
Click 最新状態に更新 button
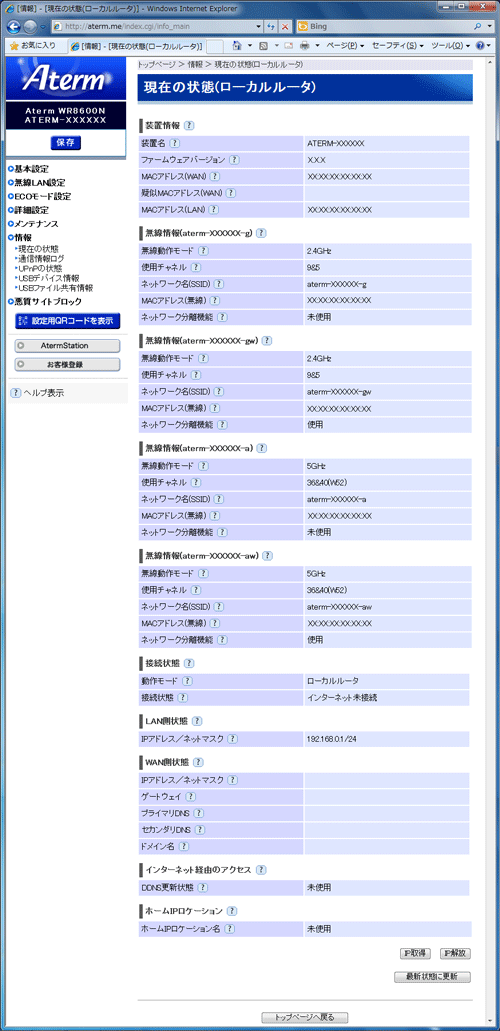point(432,977)
